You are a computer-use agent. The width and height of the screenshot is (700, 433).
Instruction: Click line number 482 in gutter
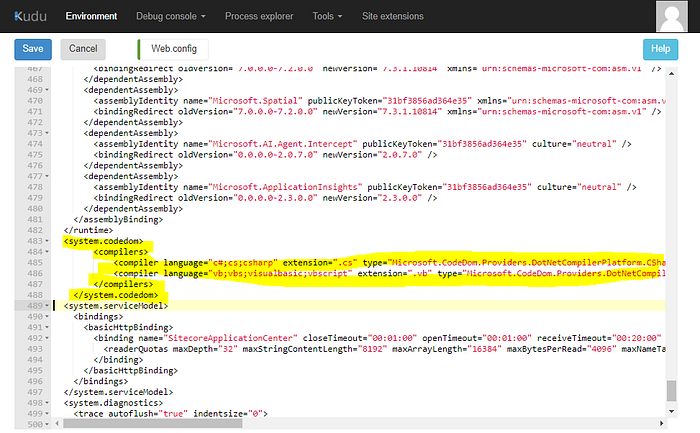pyautogui.click(x=35, y=230)
